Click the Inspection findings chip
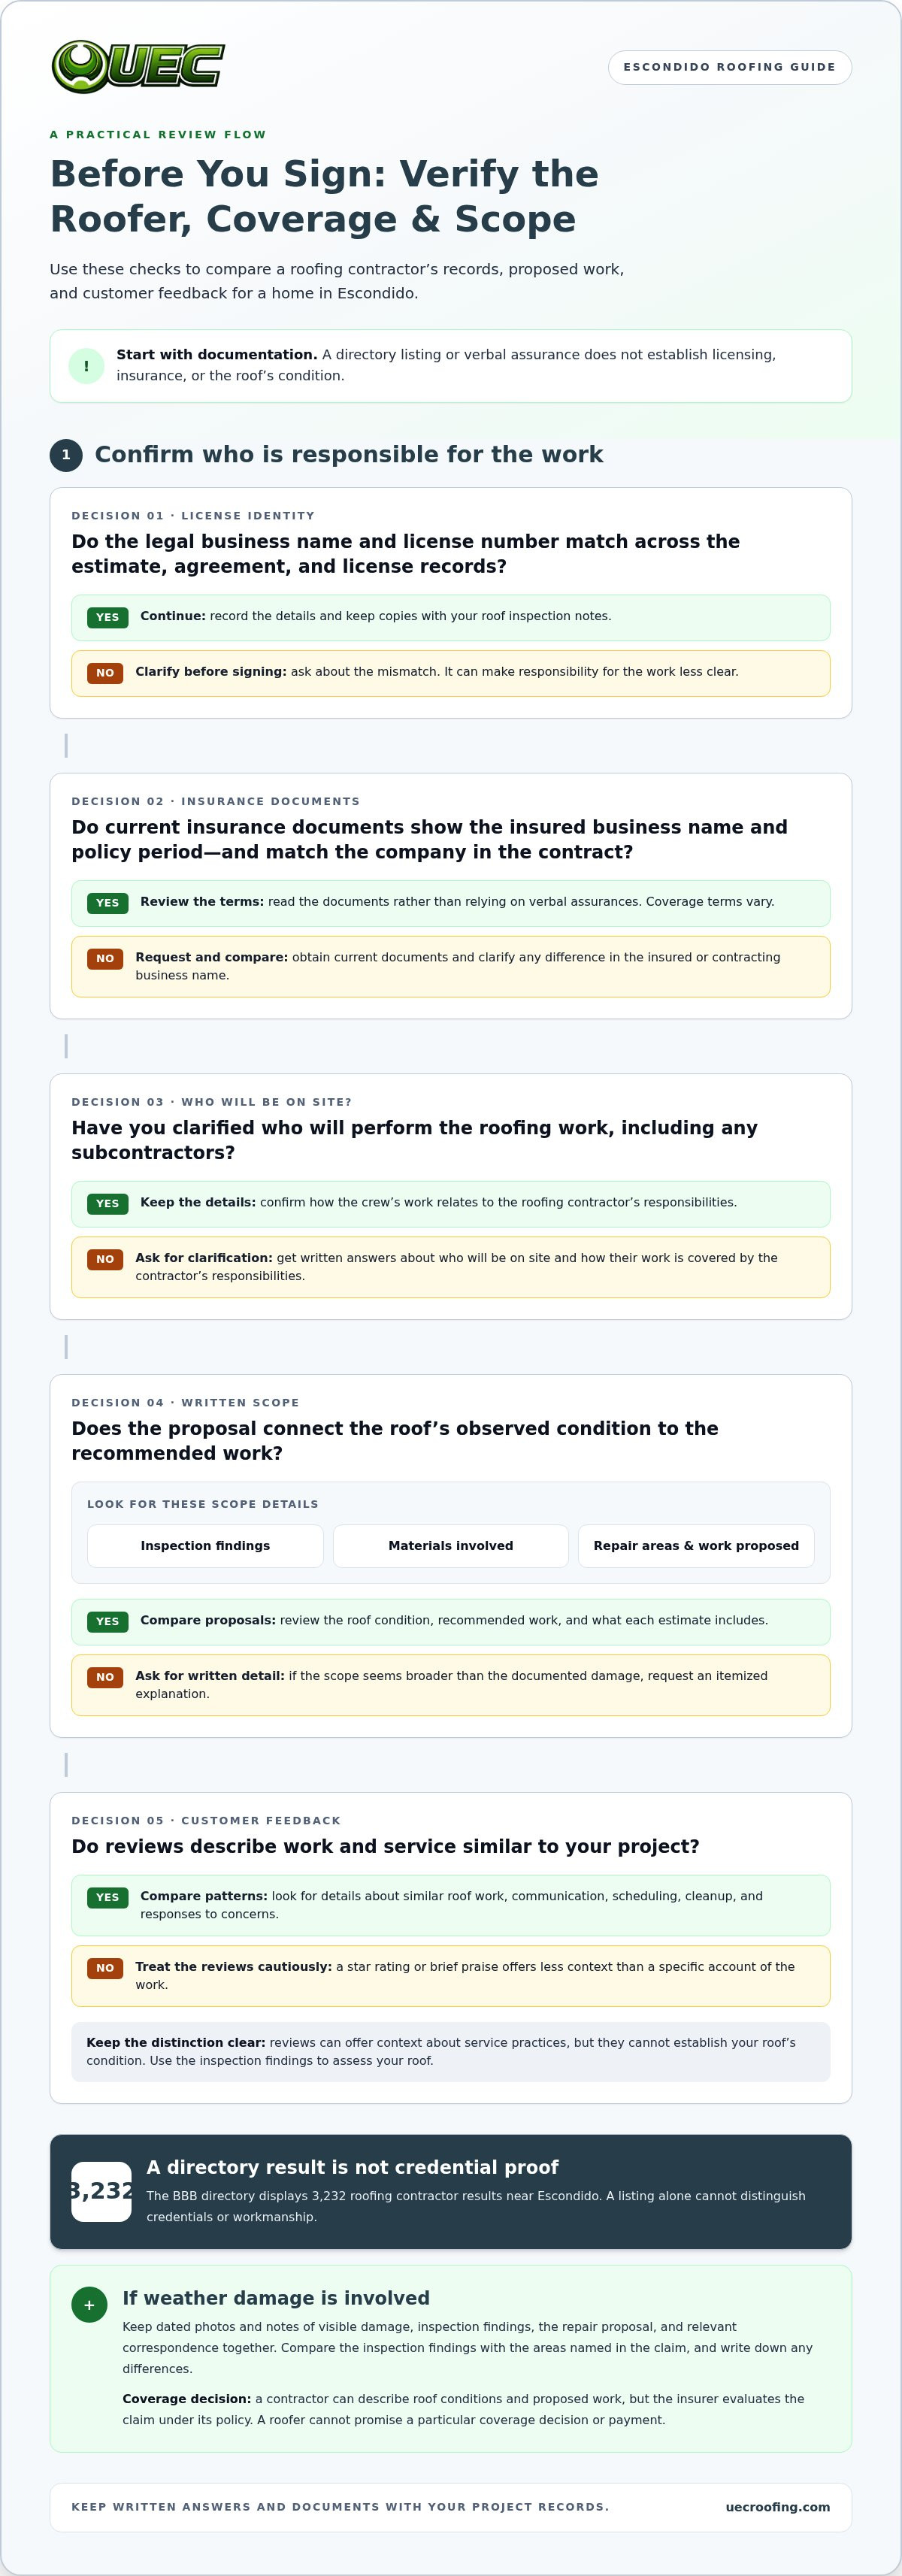Viewport: 902px width, 2576px height. coord(205,1546)
